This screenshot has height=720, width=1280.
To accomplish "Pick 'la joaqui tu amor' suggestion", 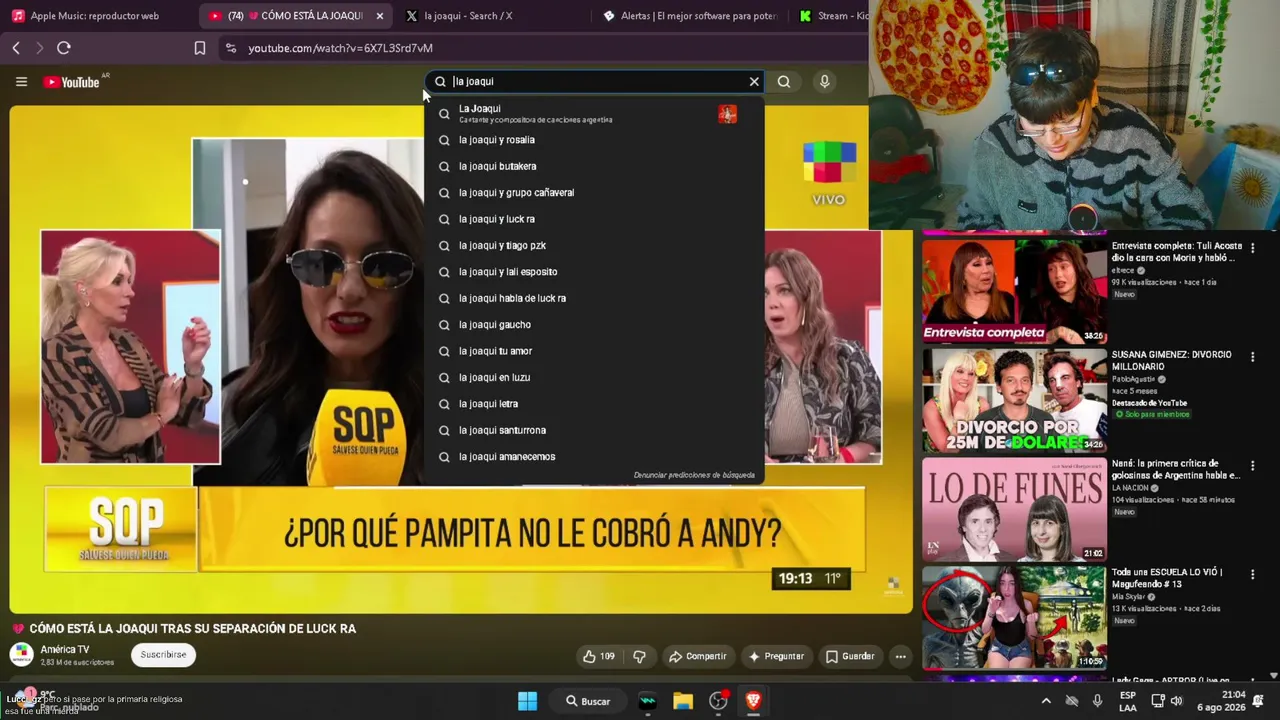I will click(x=595, y=351).
